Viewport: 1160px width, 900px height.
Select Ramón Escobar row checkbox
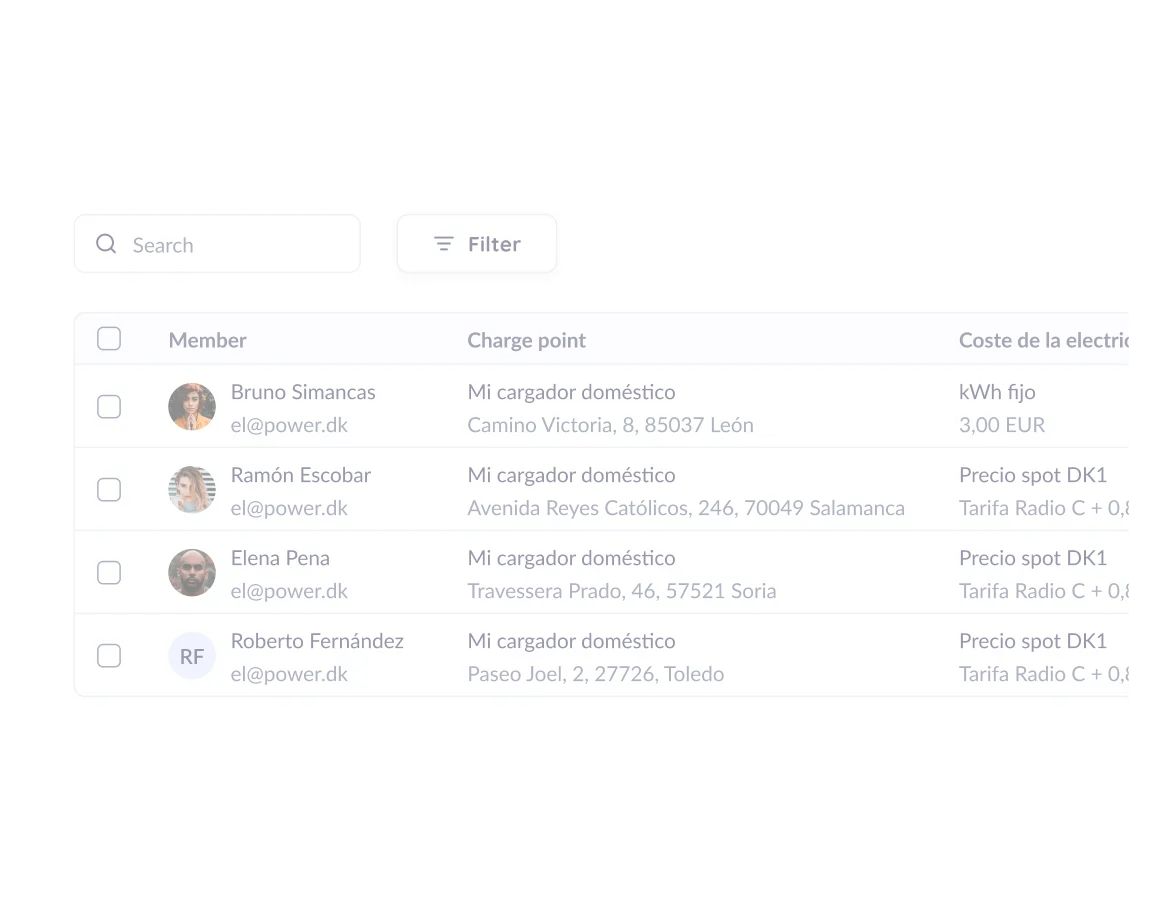[109, 489]
